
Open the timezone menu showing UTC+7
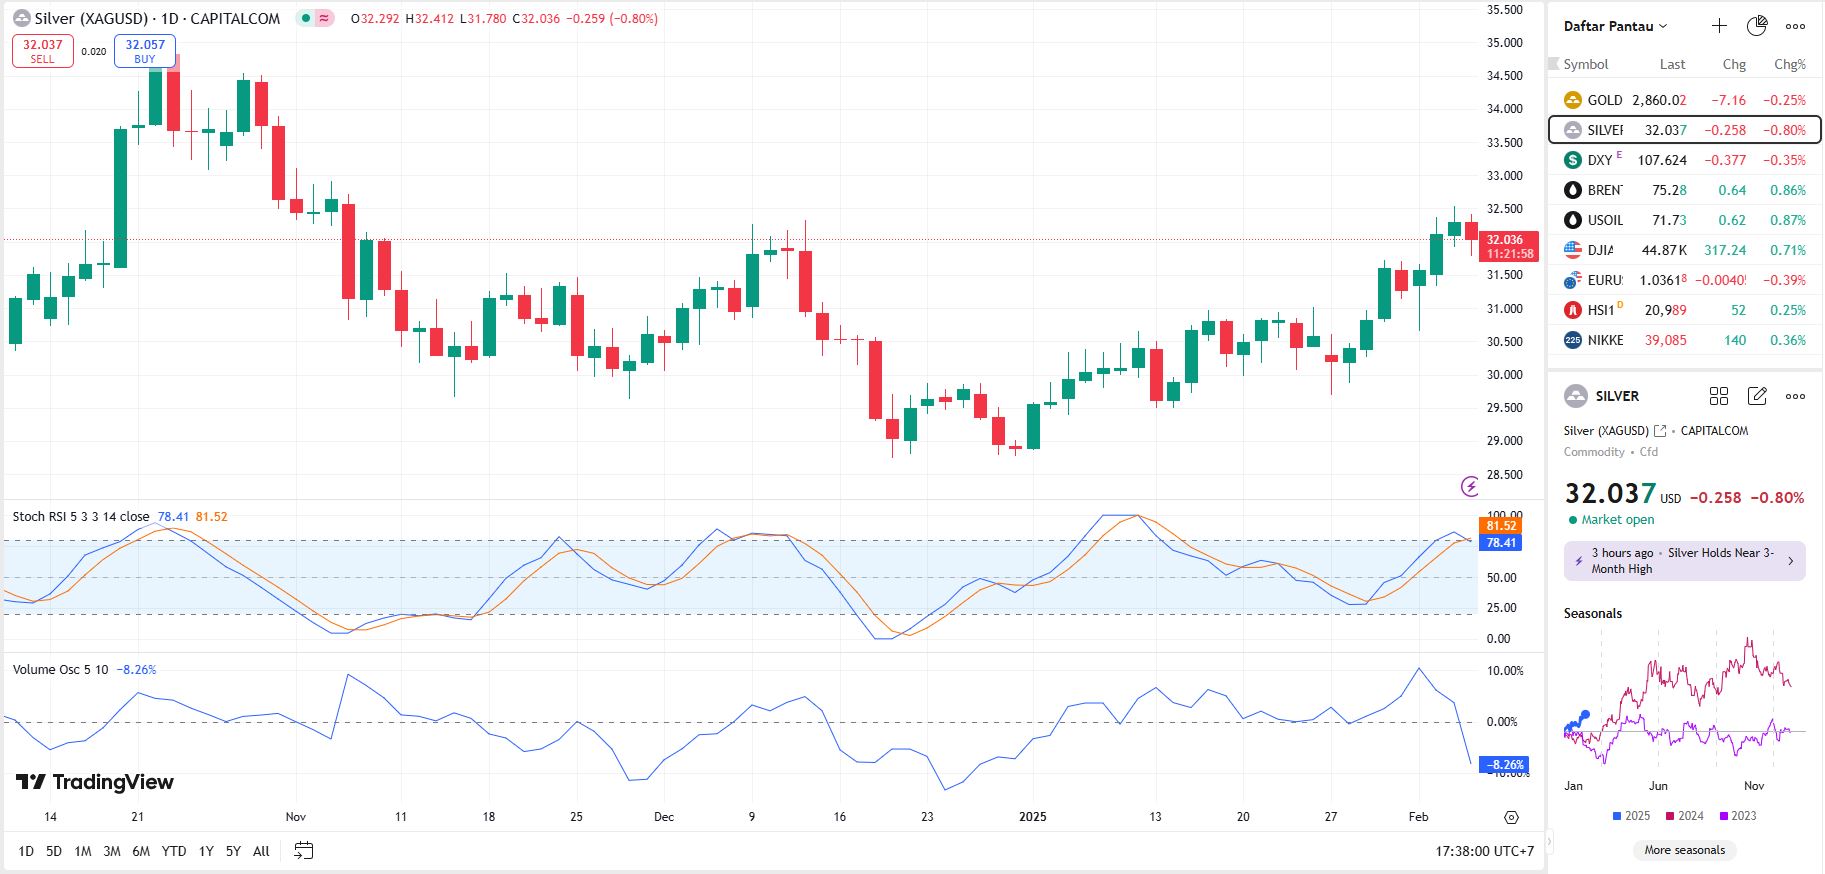1484,851
